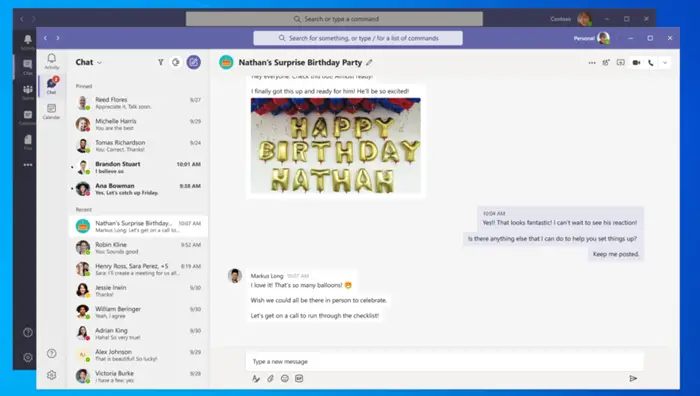The height and width of the screenshot is (396, 700).
Task: Open message formatting options
Action: pyautogui.click(x=256, y=379)
